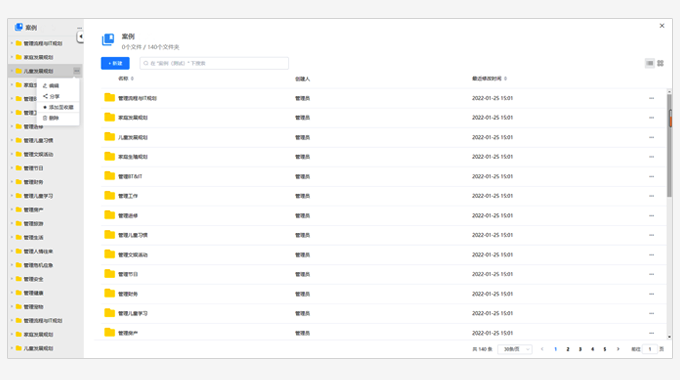Screen dimensions: 680x380
Task: Click the 案例 library icon in the sidebar header
Action: 19,27
